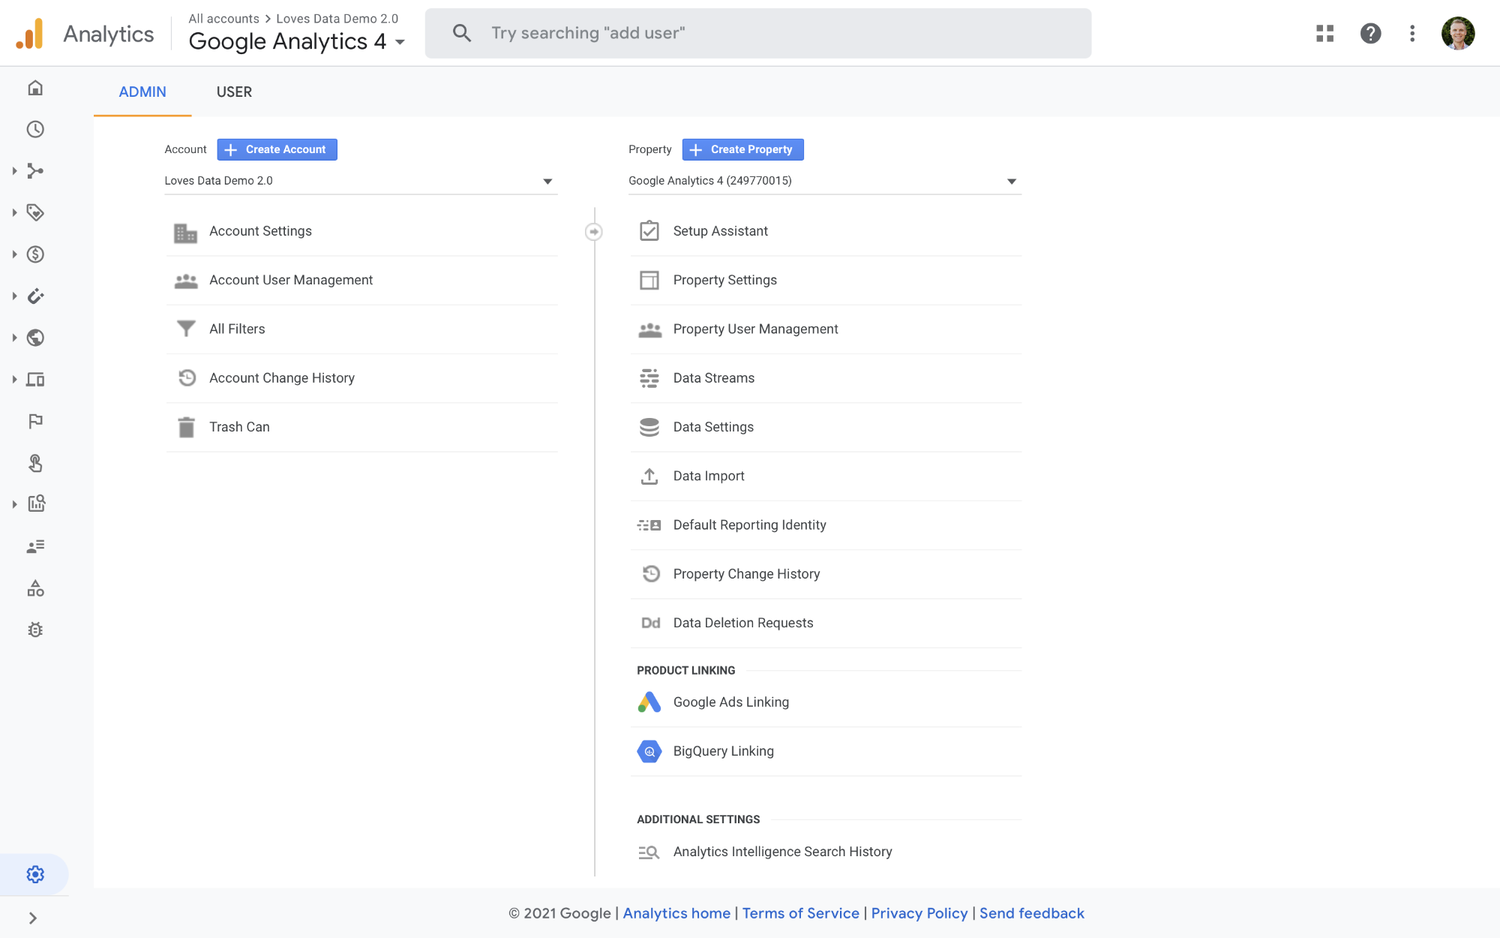Click the search field
This screenshot has height=938, width=1500.
pos(758,33)
